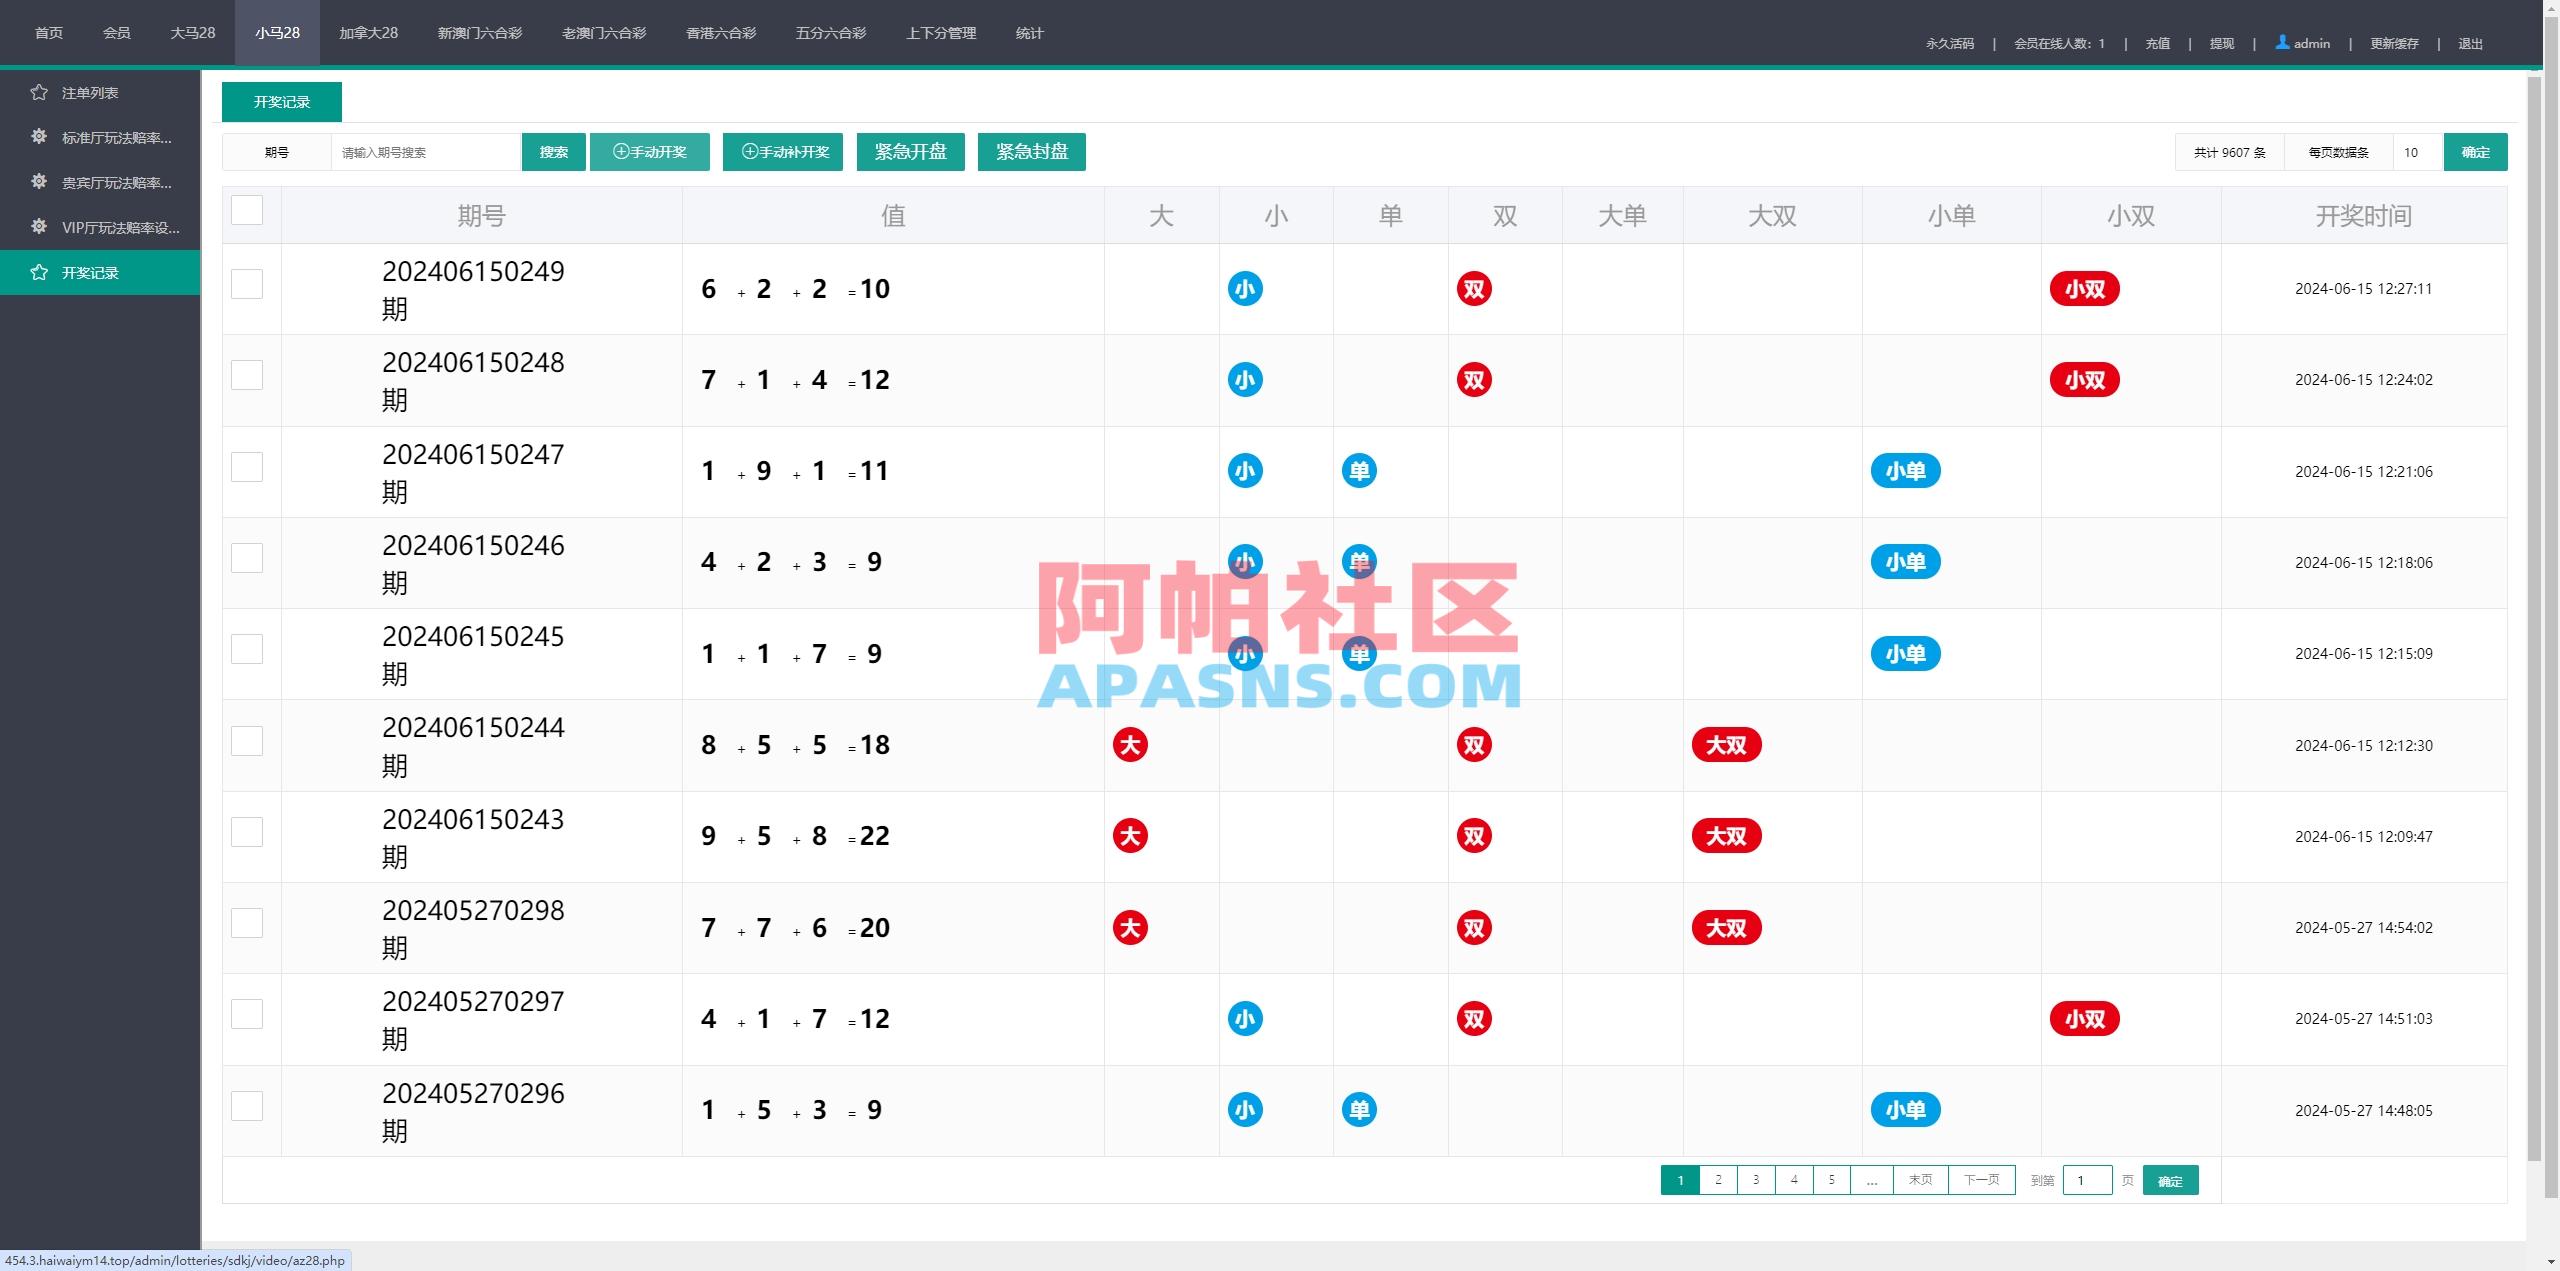Viewport: 2560px width, 1271px height.
Task: Click the 紧急封盘 emergency close button
Action: [x=1031, y=152]
